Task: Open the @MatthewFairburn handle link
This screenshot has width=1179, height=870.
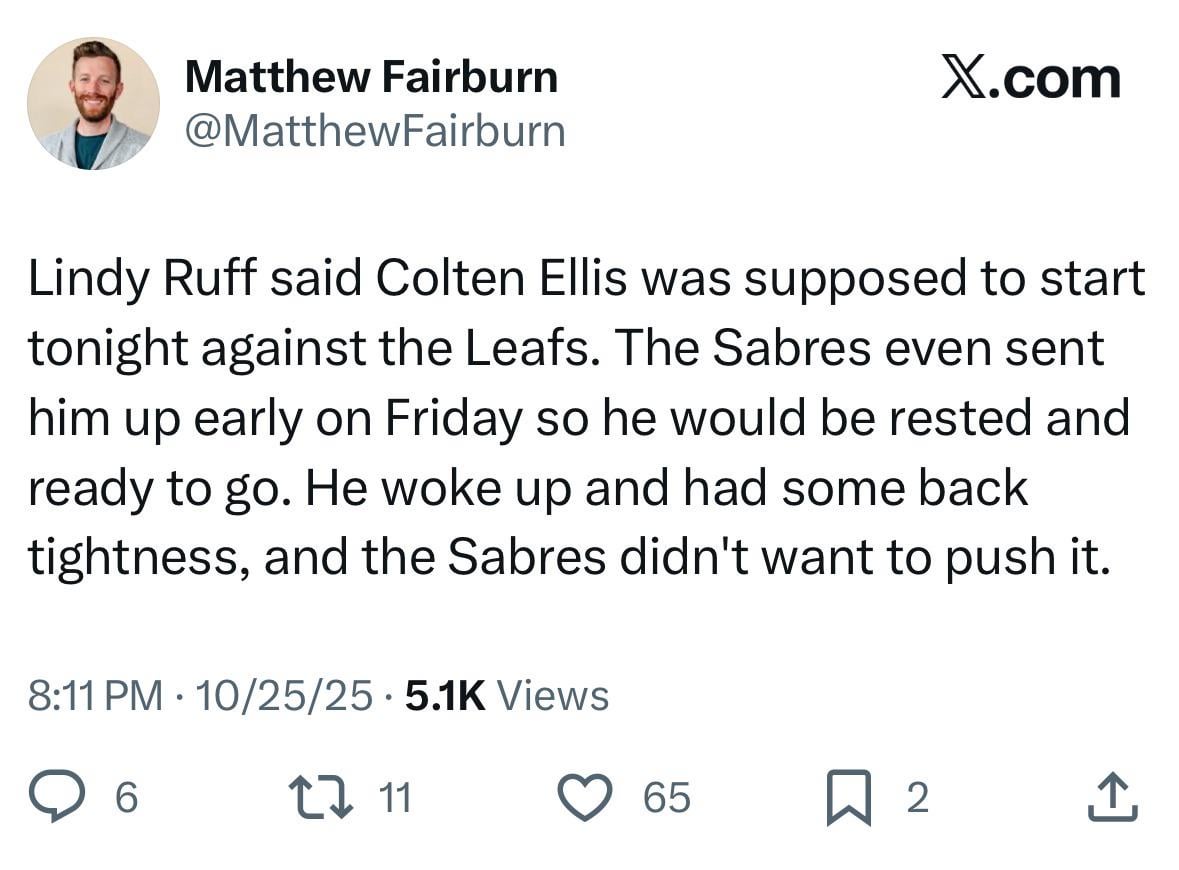Action: (x=375, y=131)
